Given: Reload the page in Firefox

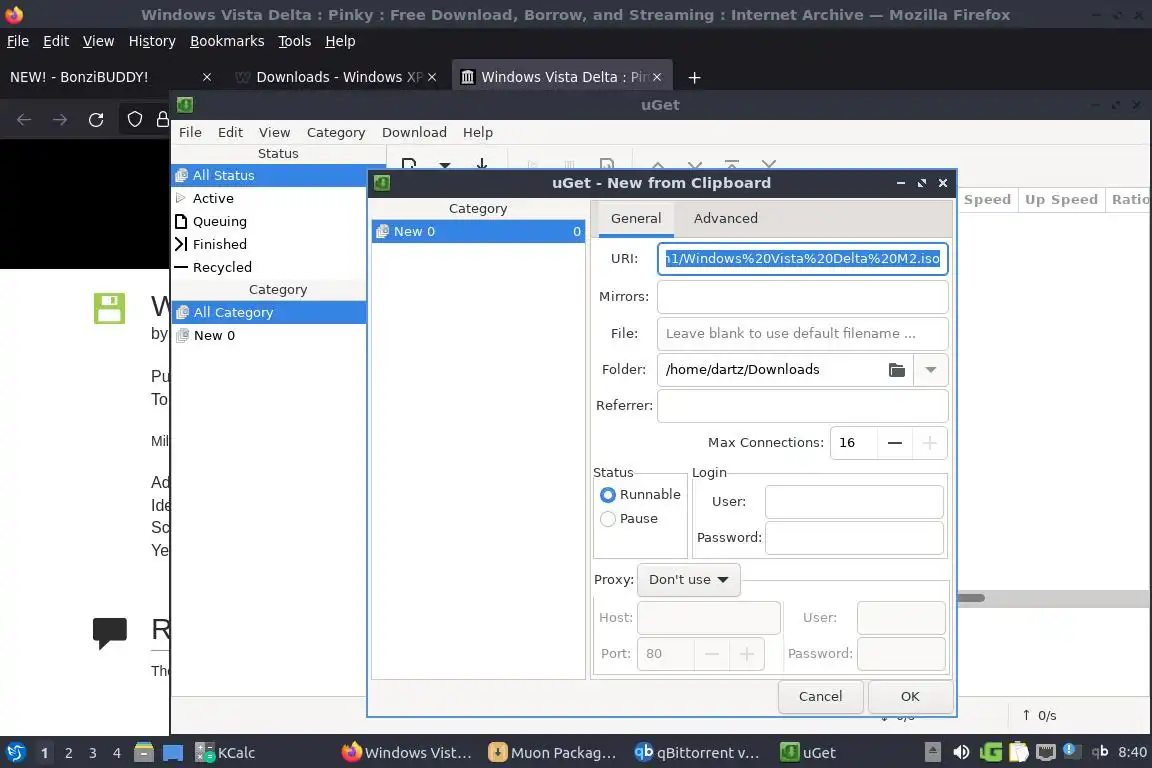Looking at the screenshot, I should point(96,120).
